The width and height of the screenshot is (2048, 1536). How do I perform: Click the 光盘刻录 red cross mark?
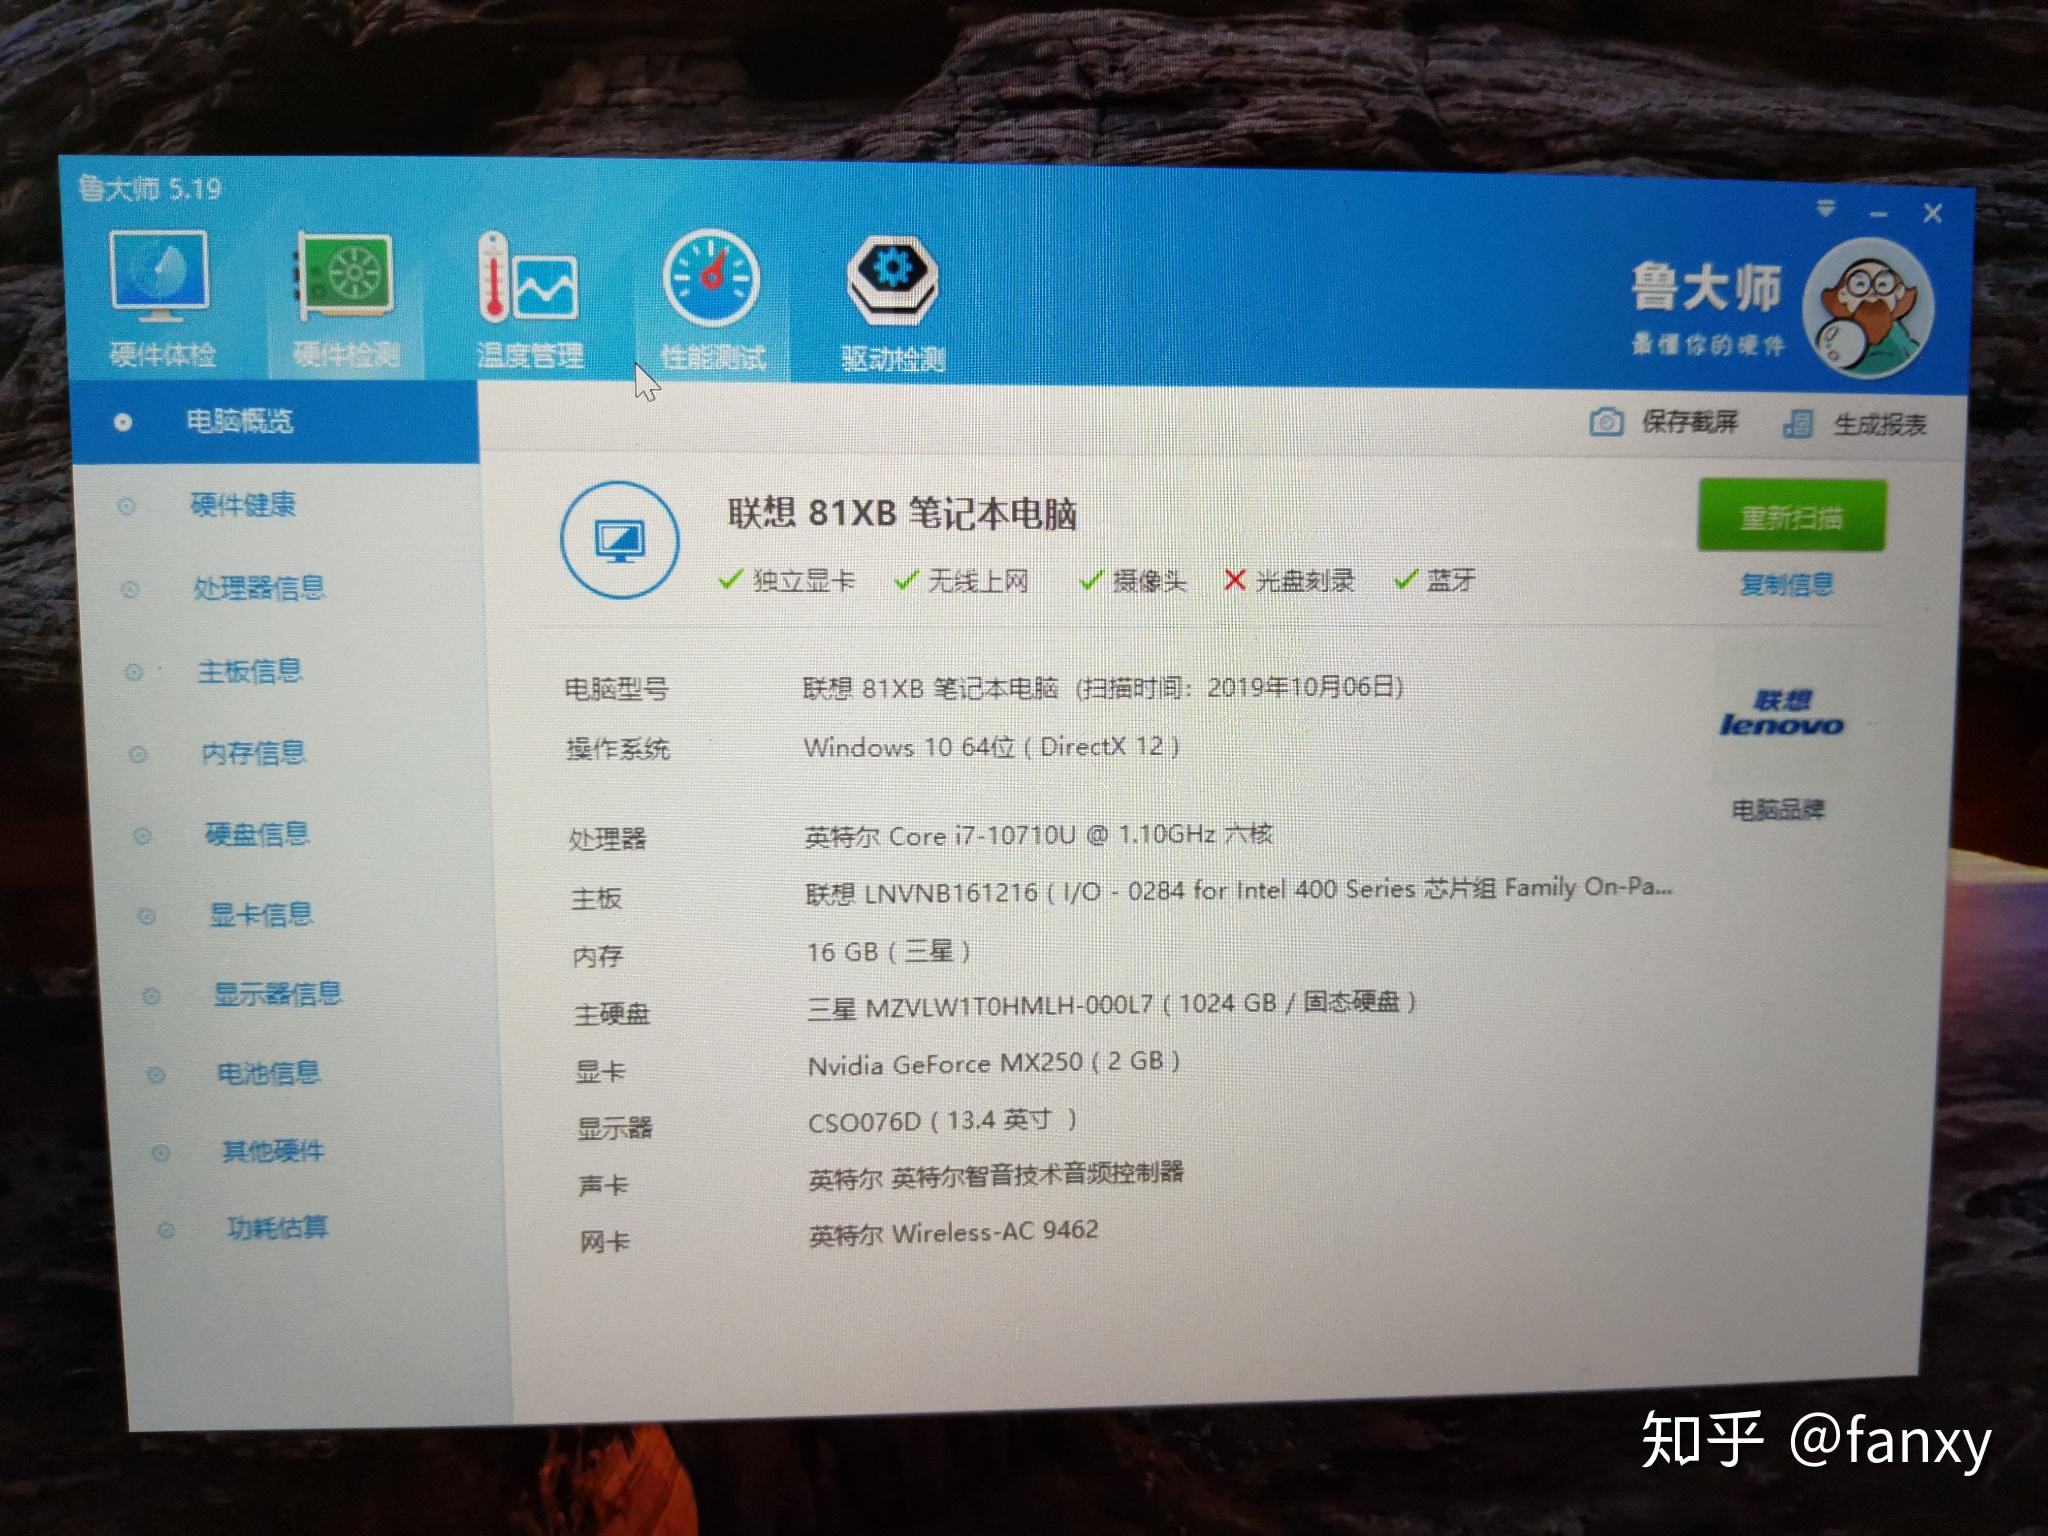pos(1236,581)
